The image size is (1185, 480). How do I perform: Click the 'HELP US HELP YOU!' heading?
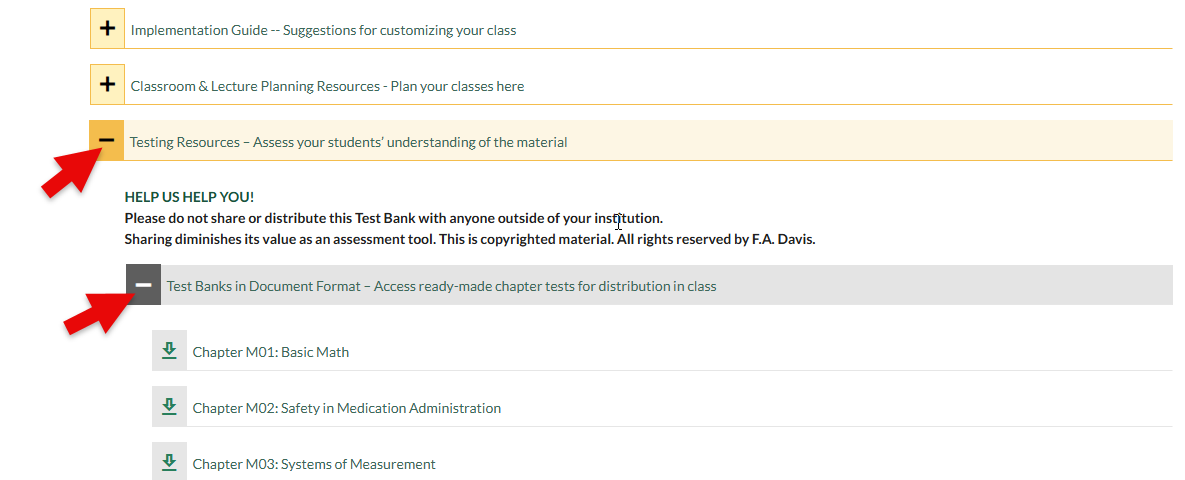point(189,197)
